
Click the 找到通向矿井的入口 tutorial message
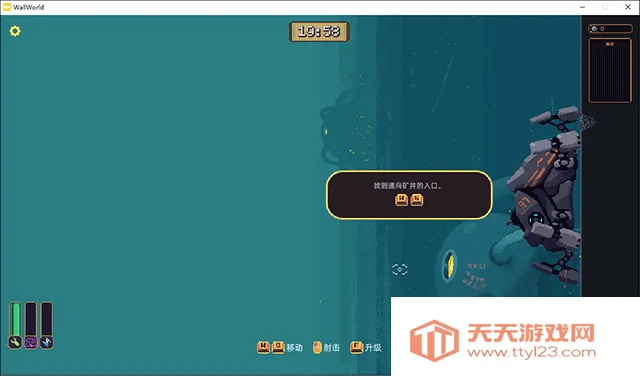tap(408, 186)
